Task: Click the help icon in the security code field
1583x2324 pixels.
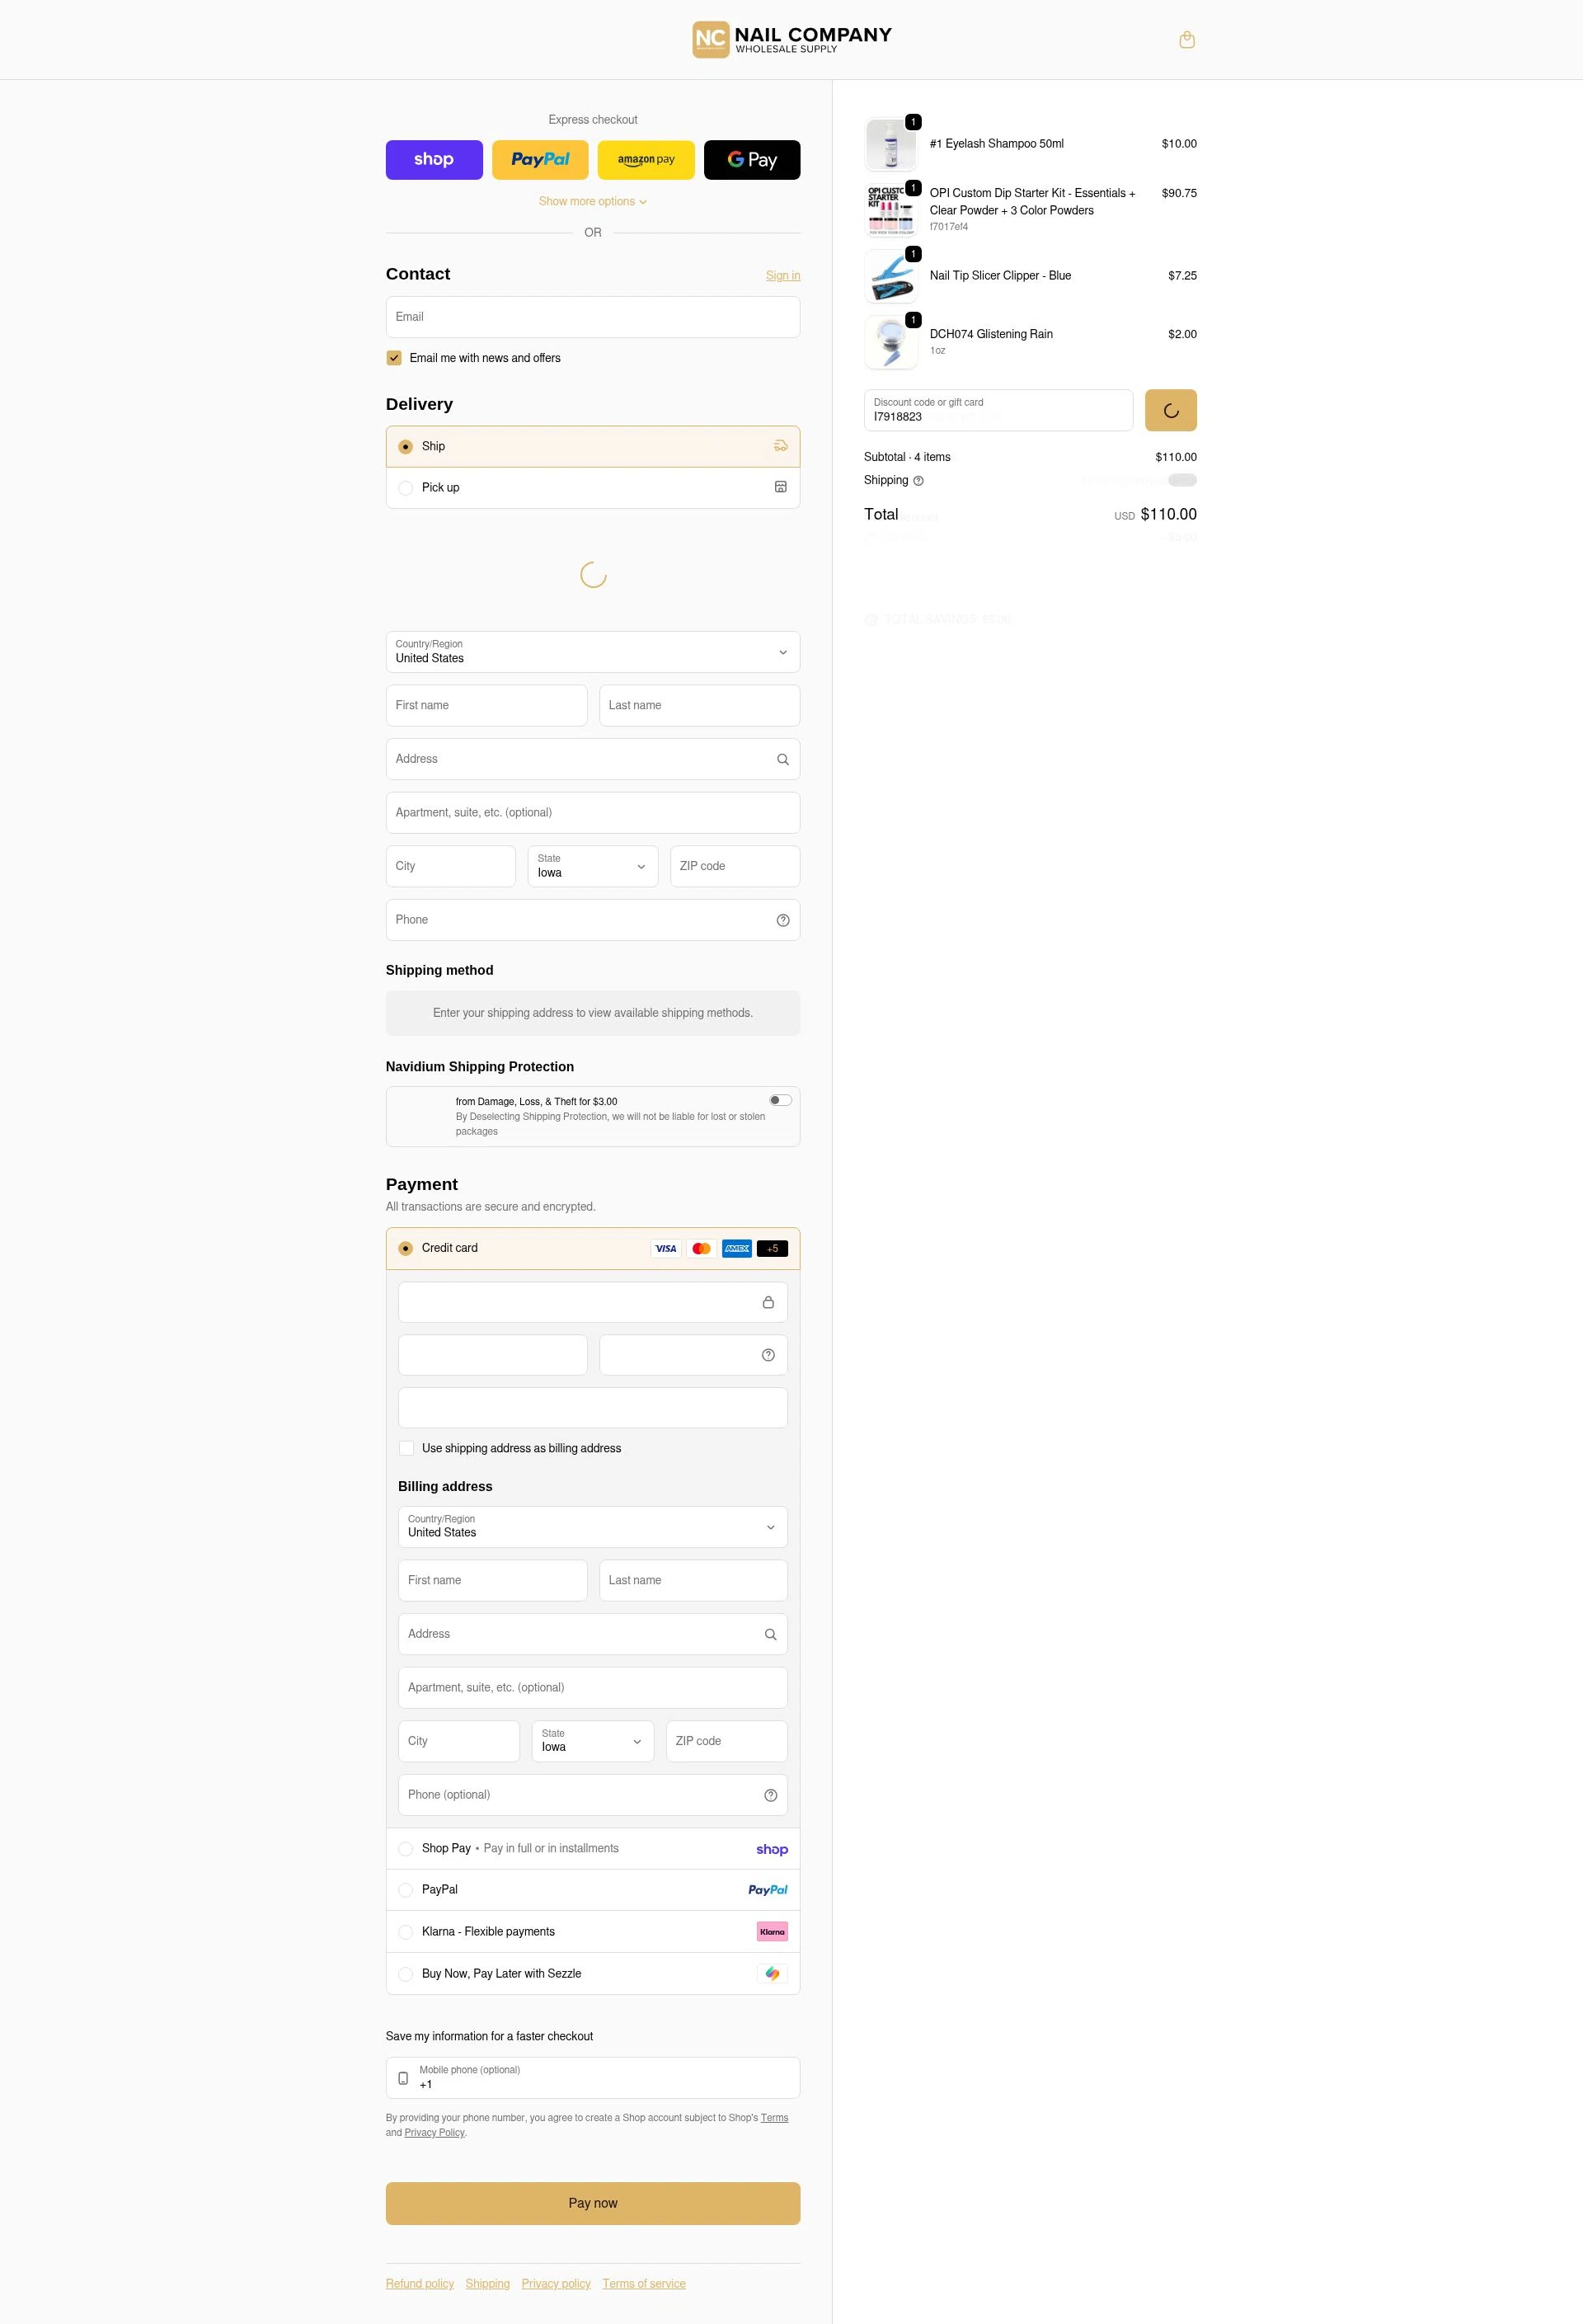Action: click(x=768, y=1355)
